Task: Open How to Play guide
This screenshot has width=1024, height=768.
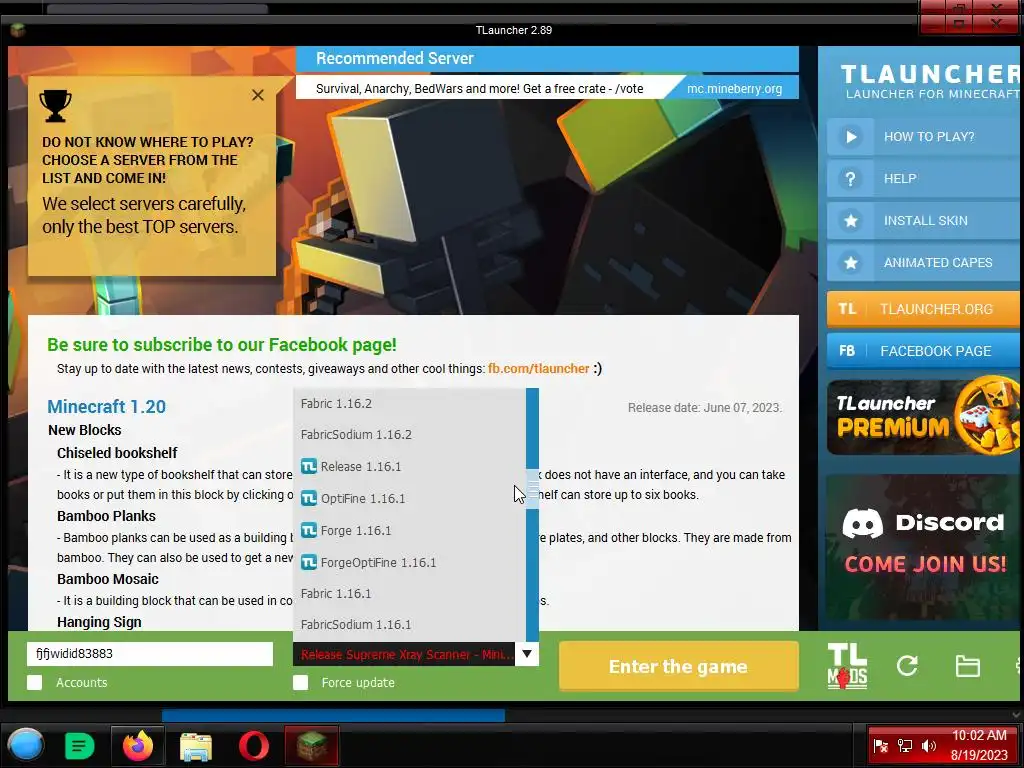Action: coord(925,137)
